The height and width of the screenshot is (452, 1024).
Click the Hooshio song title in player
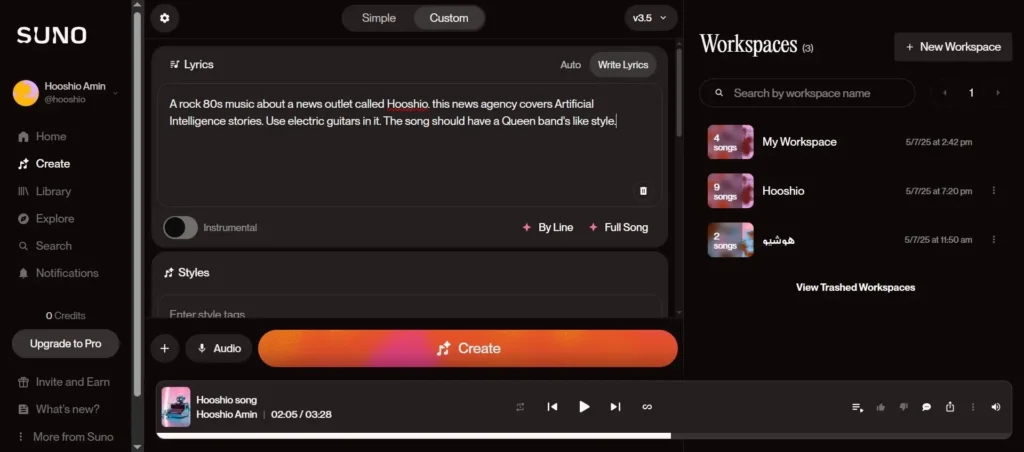click(x=227, y=400)
